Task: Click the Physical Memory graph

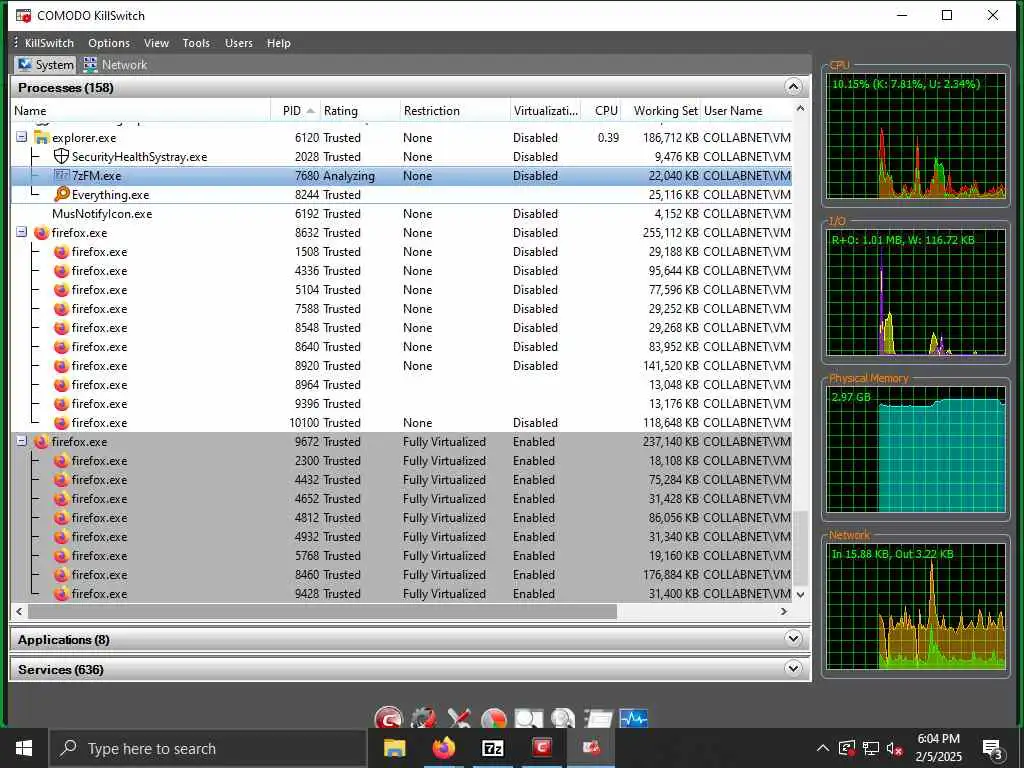Action: 916,449
